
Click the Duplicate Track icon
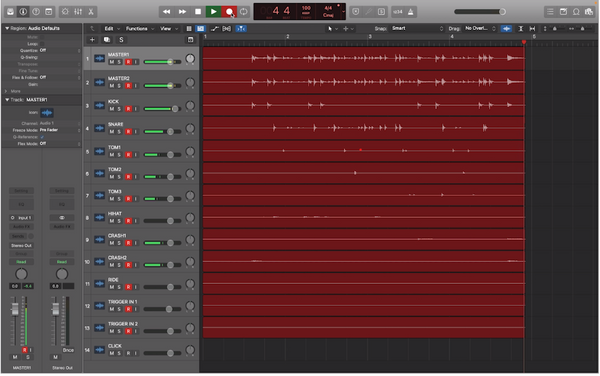(x=107, y=40)
